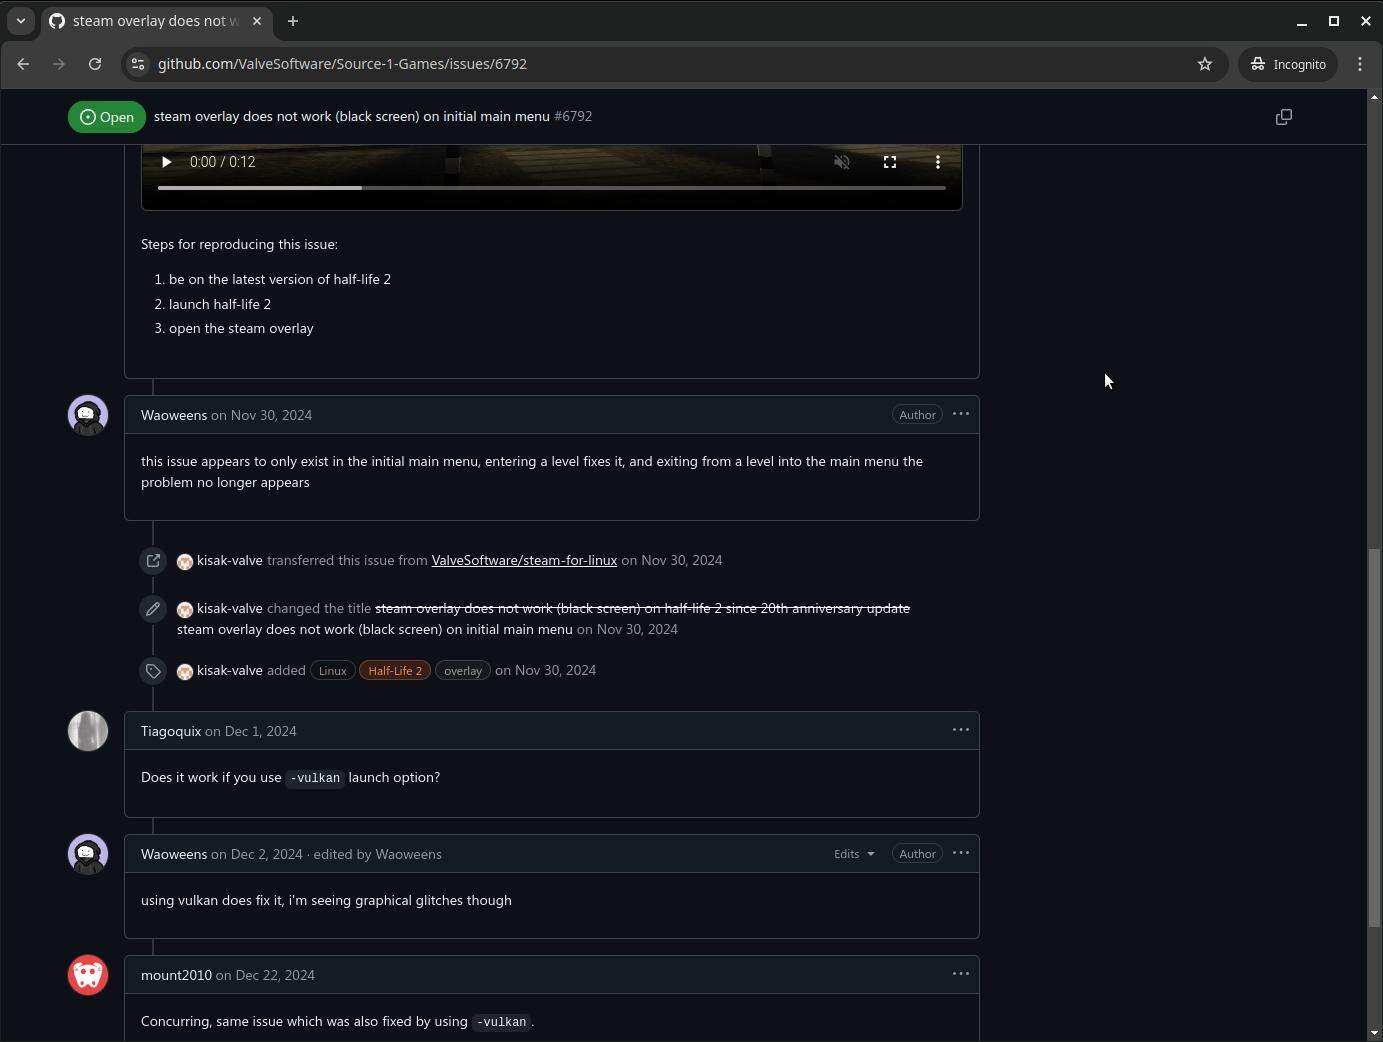Click the Author badge on Nov 30 comment
The width and height of the screenshot is (1383, 1042).
pos(917,415)
